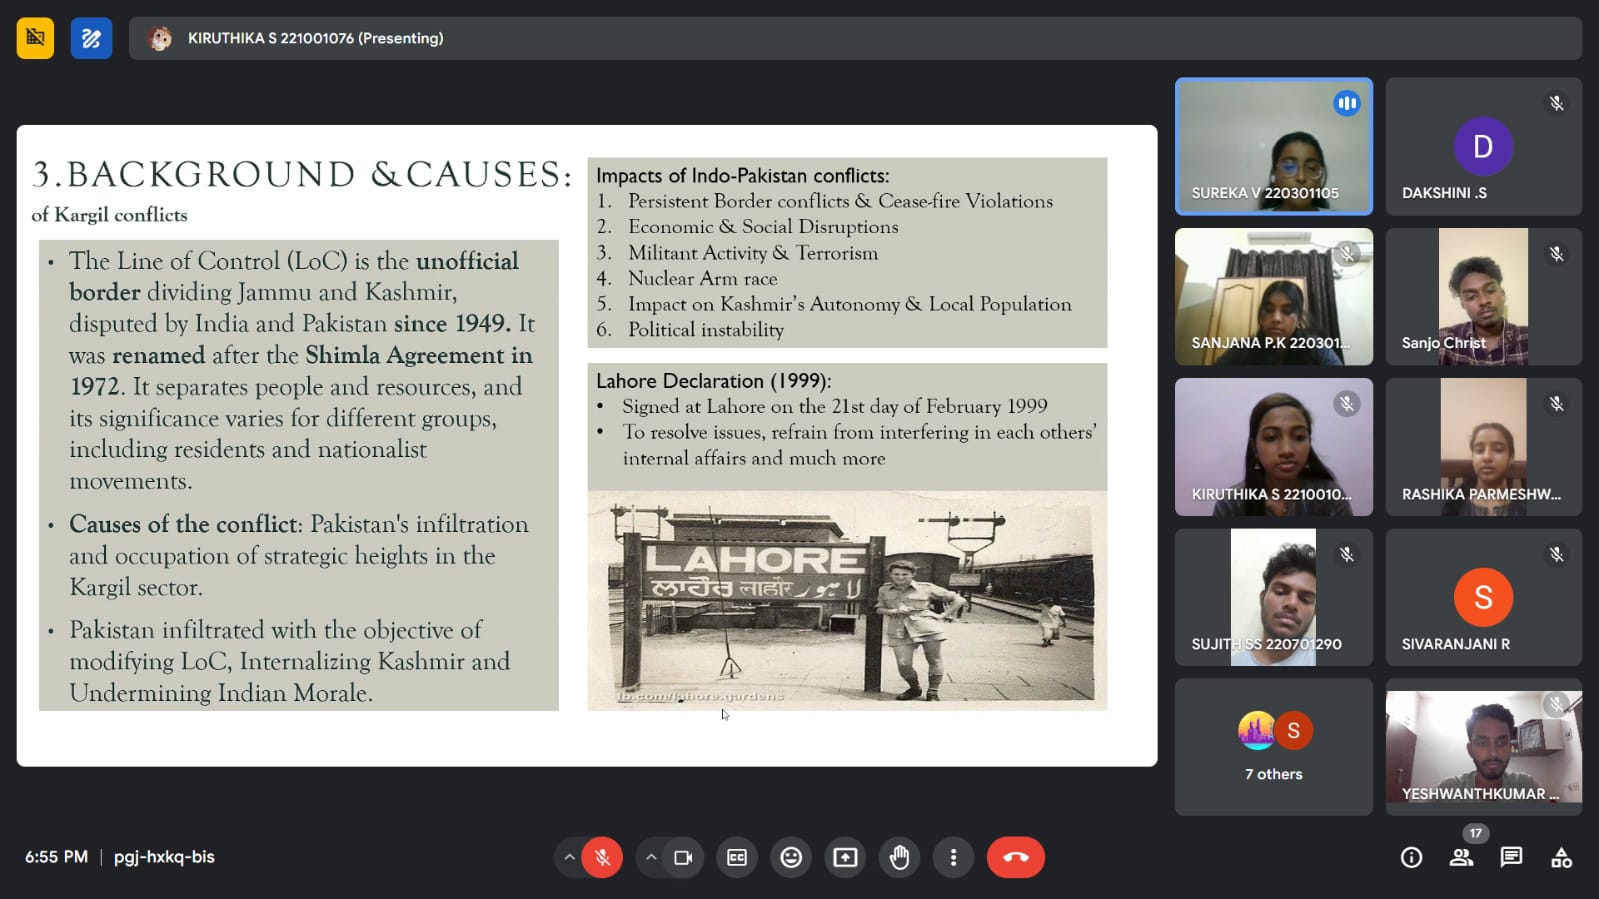Select SIVARANJANI R participant tile
The height and width of the screenshot is (899, 1599).
(x=1483, y=597)
